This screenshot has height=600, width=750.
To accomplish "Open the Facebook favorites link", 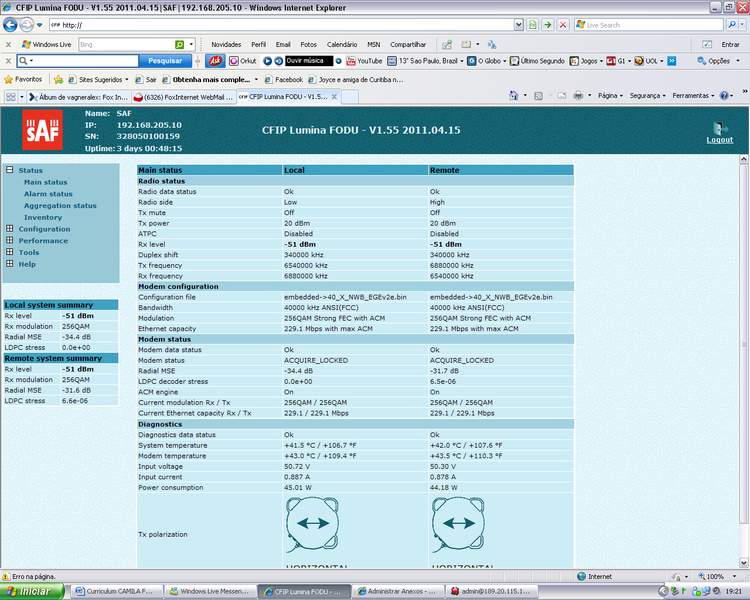I will pyautogui.click(x=284, y=79).
